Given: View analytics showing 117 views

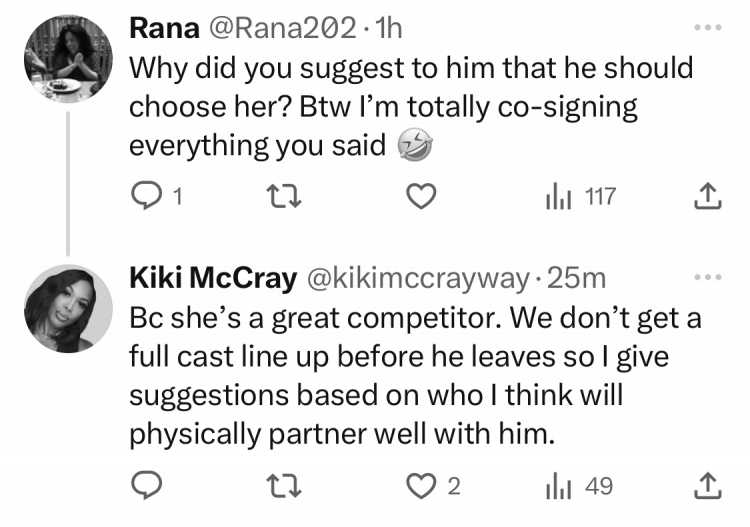Looking at the screenshot, I should [581, 197].
